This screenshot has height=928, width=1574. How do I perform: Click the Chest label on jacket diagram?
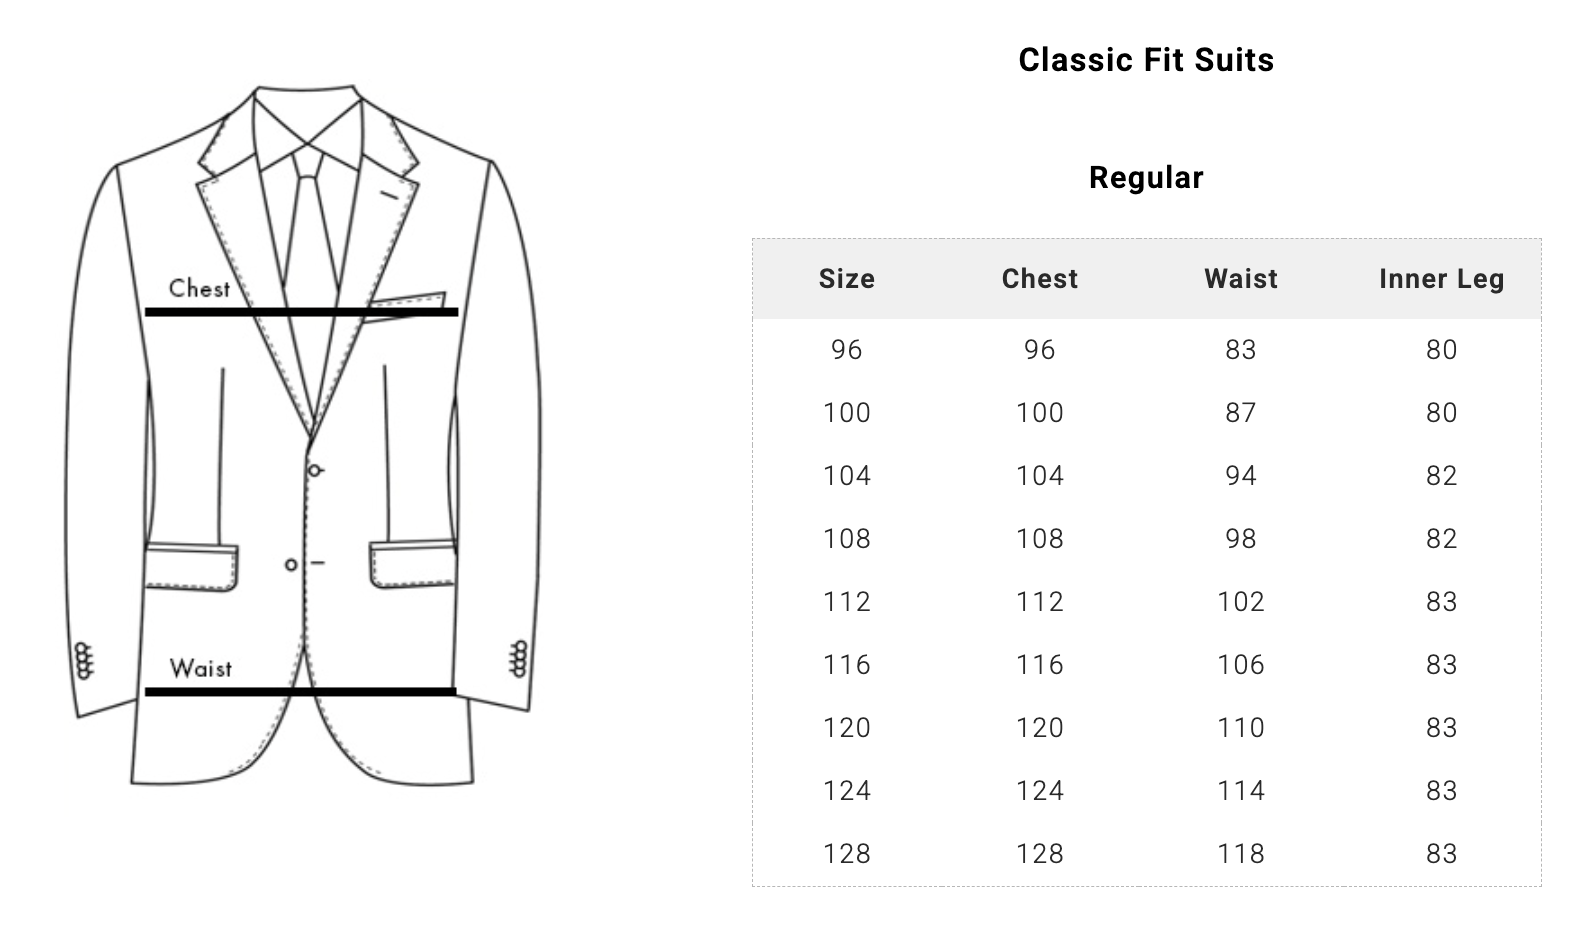point(199,289)
